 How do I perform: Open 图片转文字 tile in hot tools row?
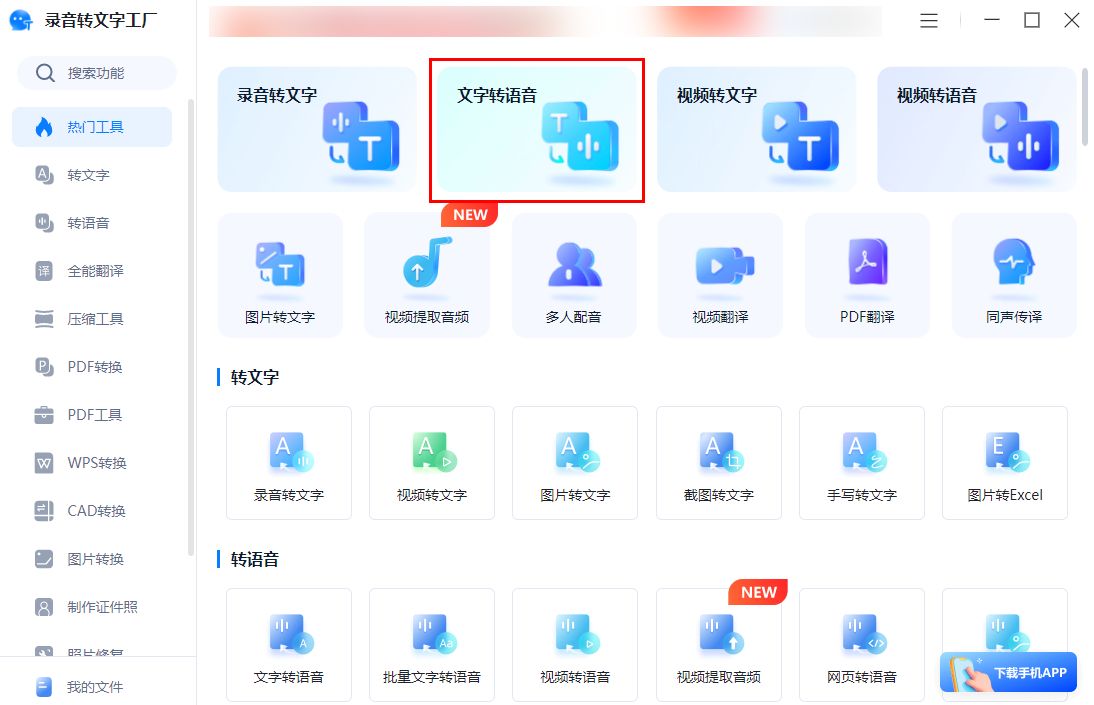(280, 276)
